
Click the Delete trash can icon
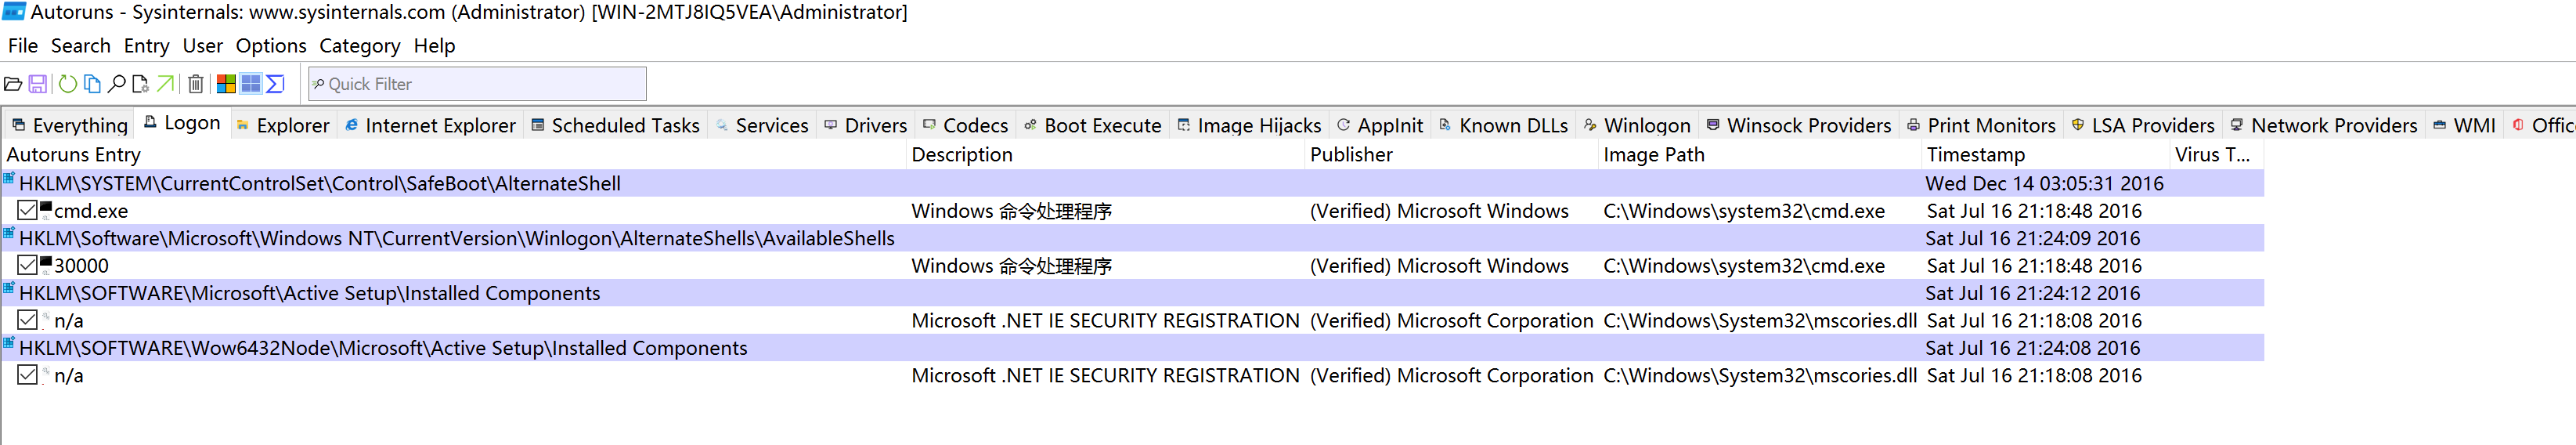point(196,84)
